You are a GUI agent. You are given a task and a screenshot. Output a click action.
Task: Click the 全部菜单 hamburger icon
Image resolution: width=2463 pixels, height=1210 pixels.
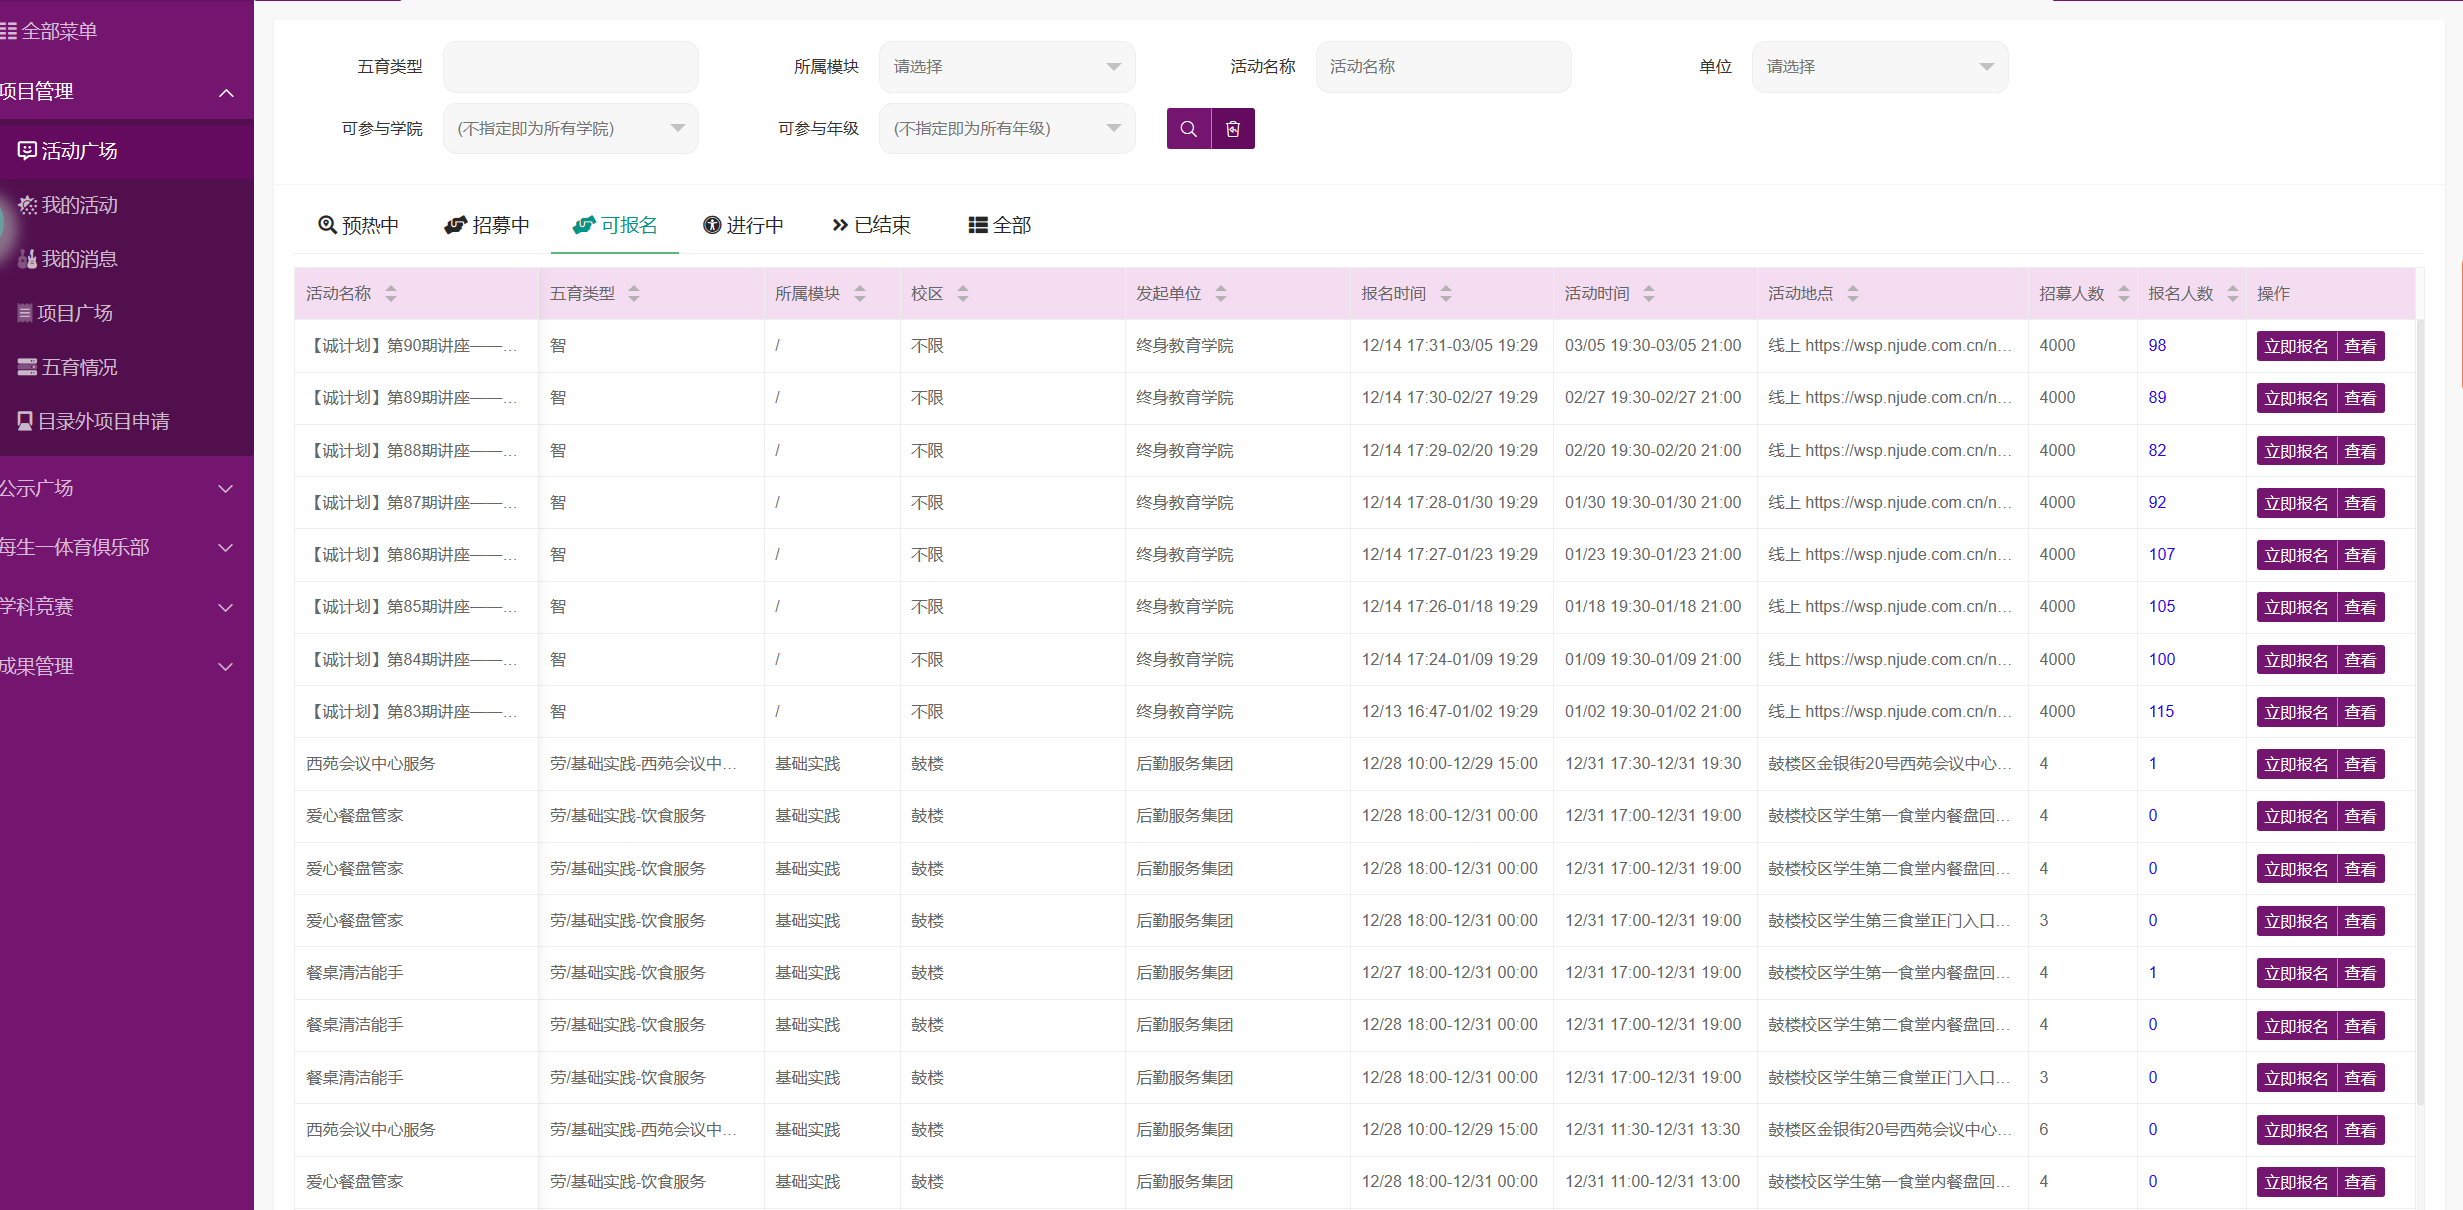tap(9, 31)
